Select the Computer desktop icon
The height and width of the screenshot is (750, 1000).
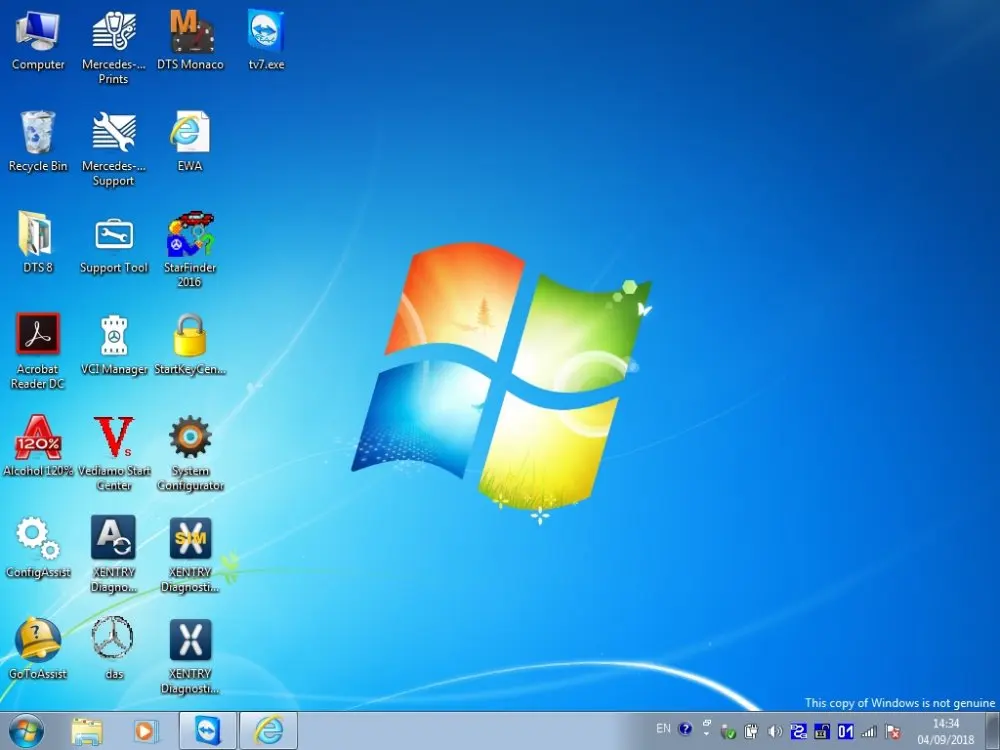pos(38,40)
